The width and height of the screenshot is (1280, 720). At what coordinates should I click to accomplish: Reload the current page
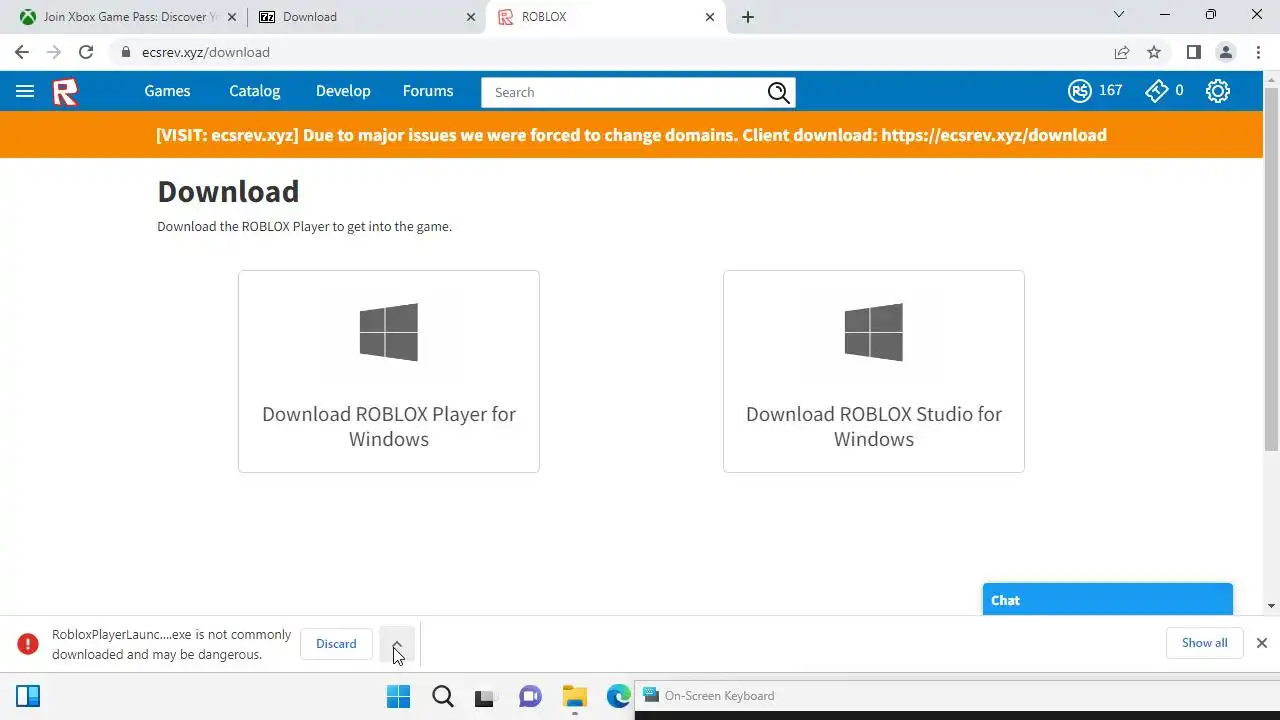coord(86,52)
